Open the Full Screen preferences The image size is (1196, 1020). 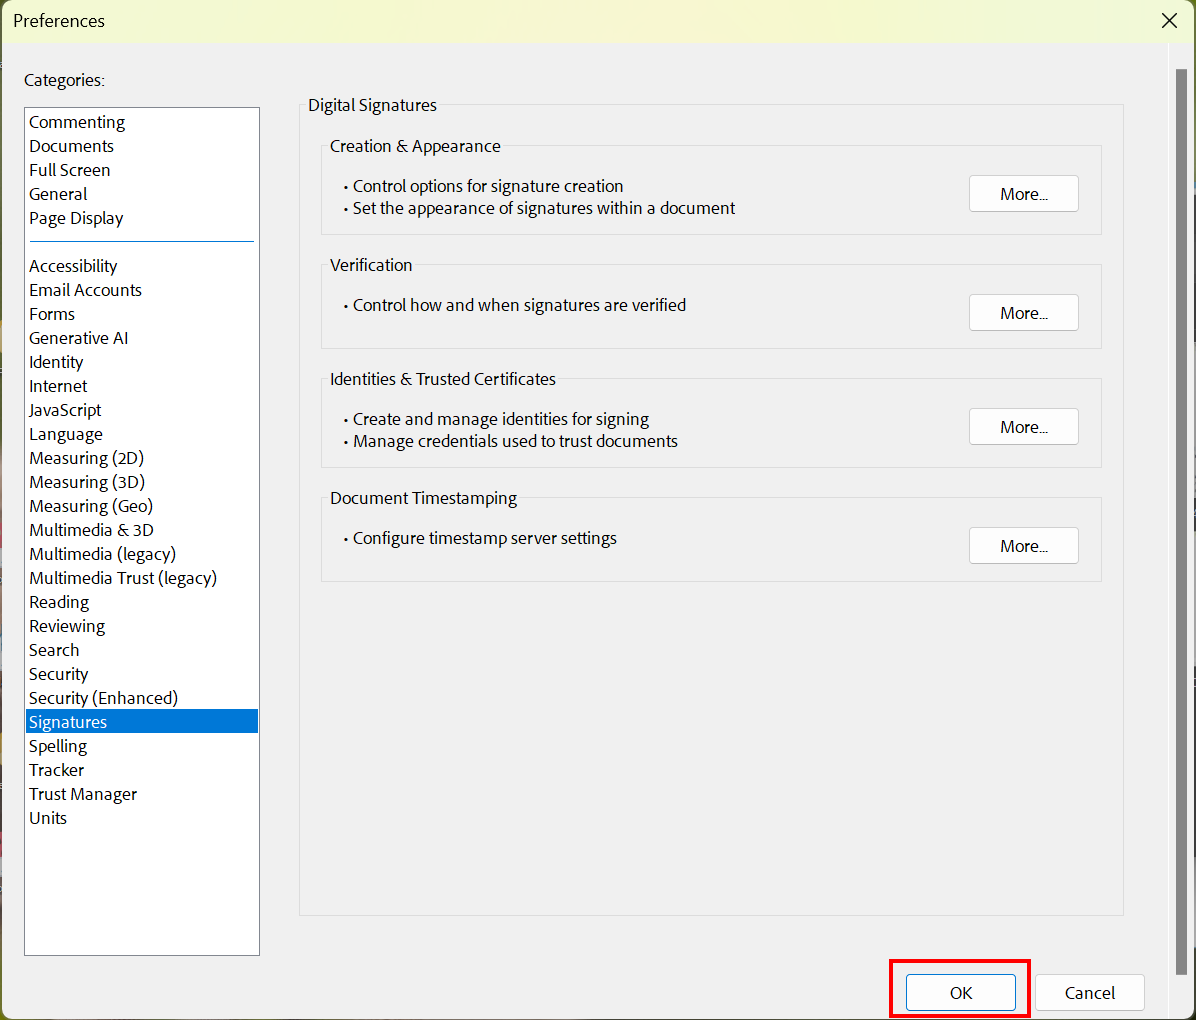69,170
